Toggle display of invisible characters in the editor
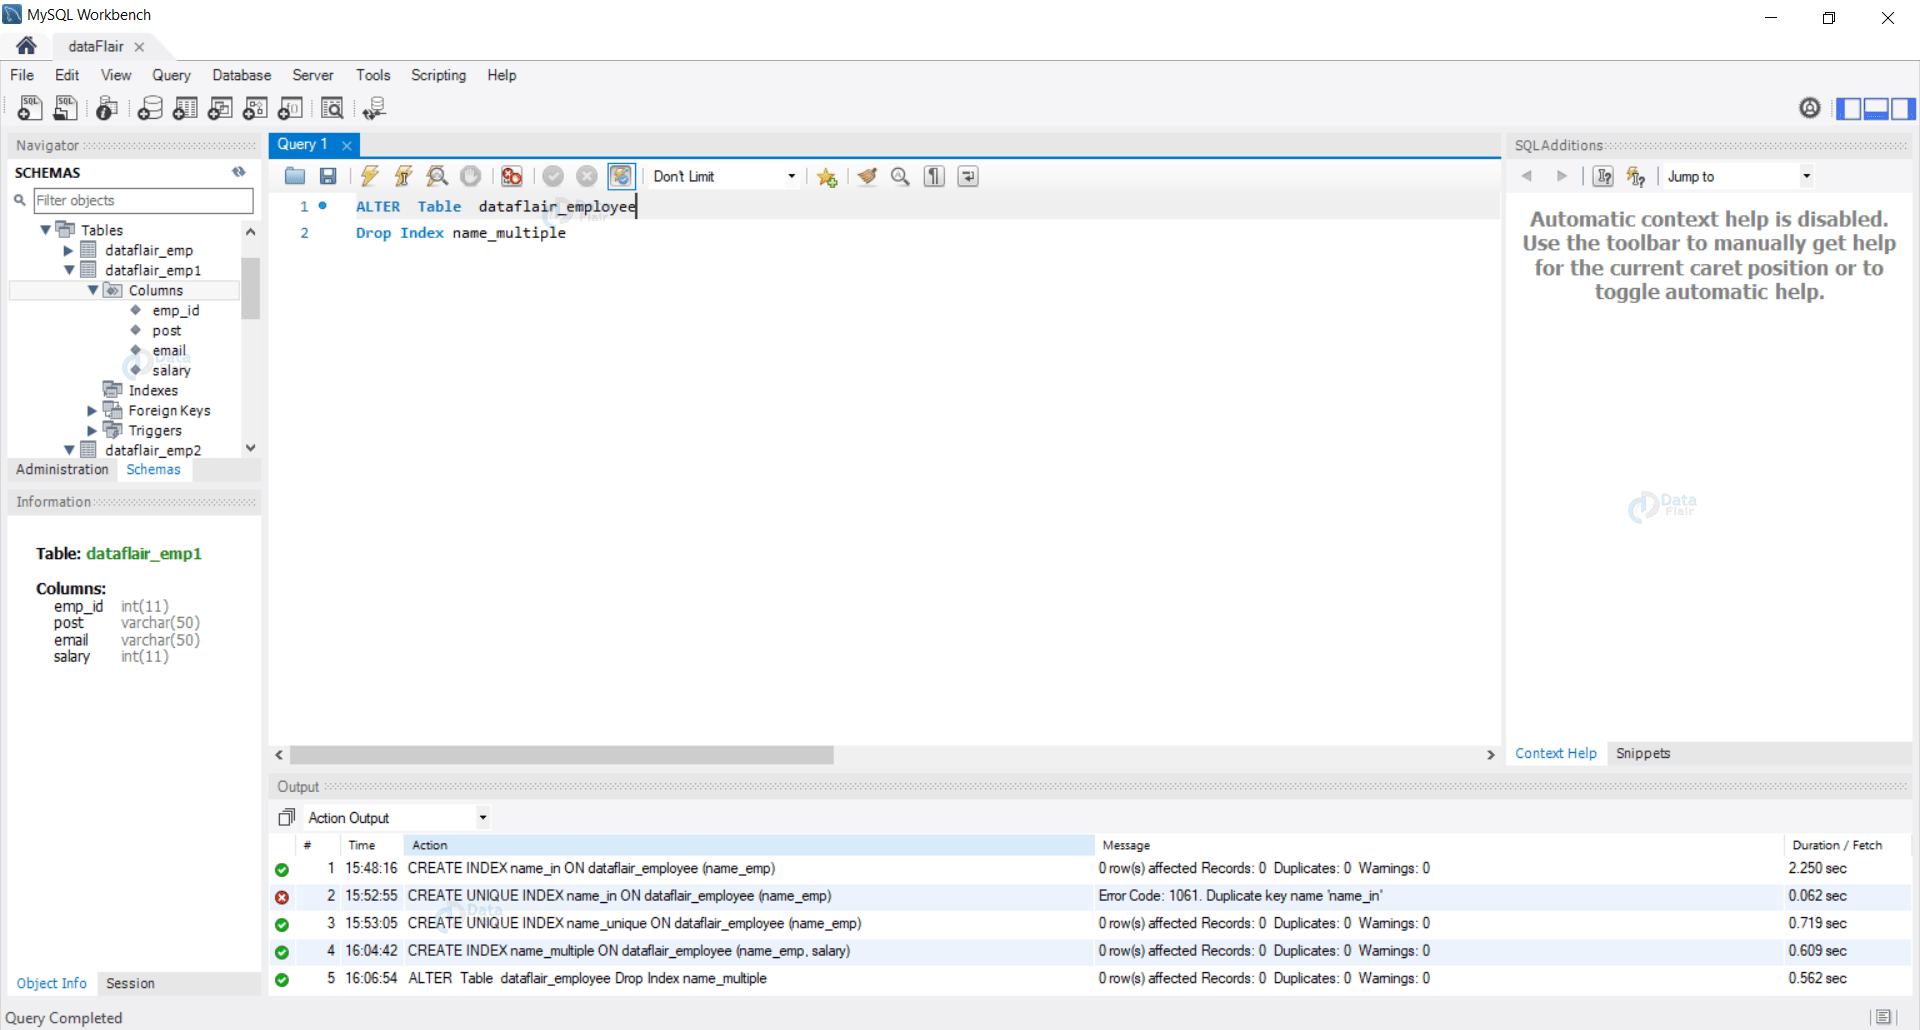 click(x=933, y=176)
